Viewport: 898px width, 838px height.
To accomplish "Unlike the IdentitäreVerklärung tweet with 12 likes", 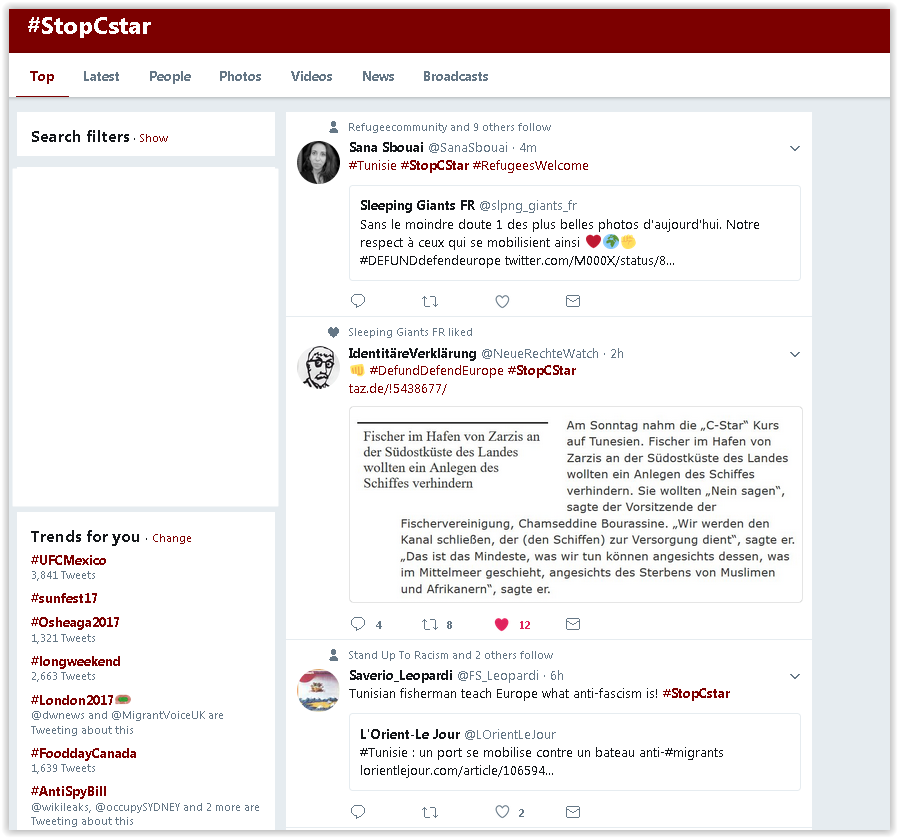I will pyautogui.click(x=502, y=624).
